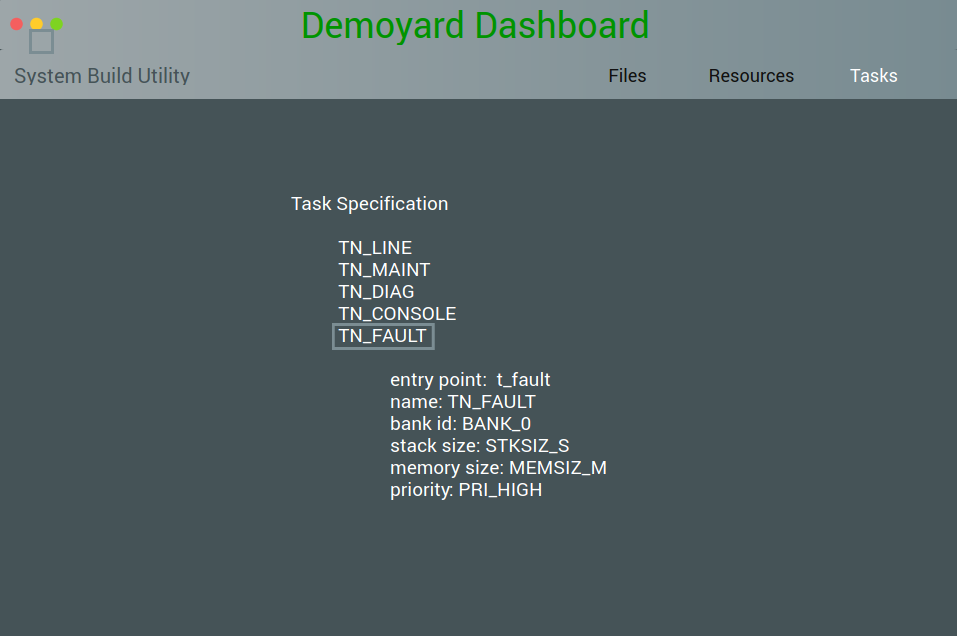Open the Tasks menu
957x636 pixels.
point(873,76)
